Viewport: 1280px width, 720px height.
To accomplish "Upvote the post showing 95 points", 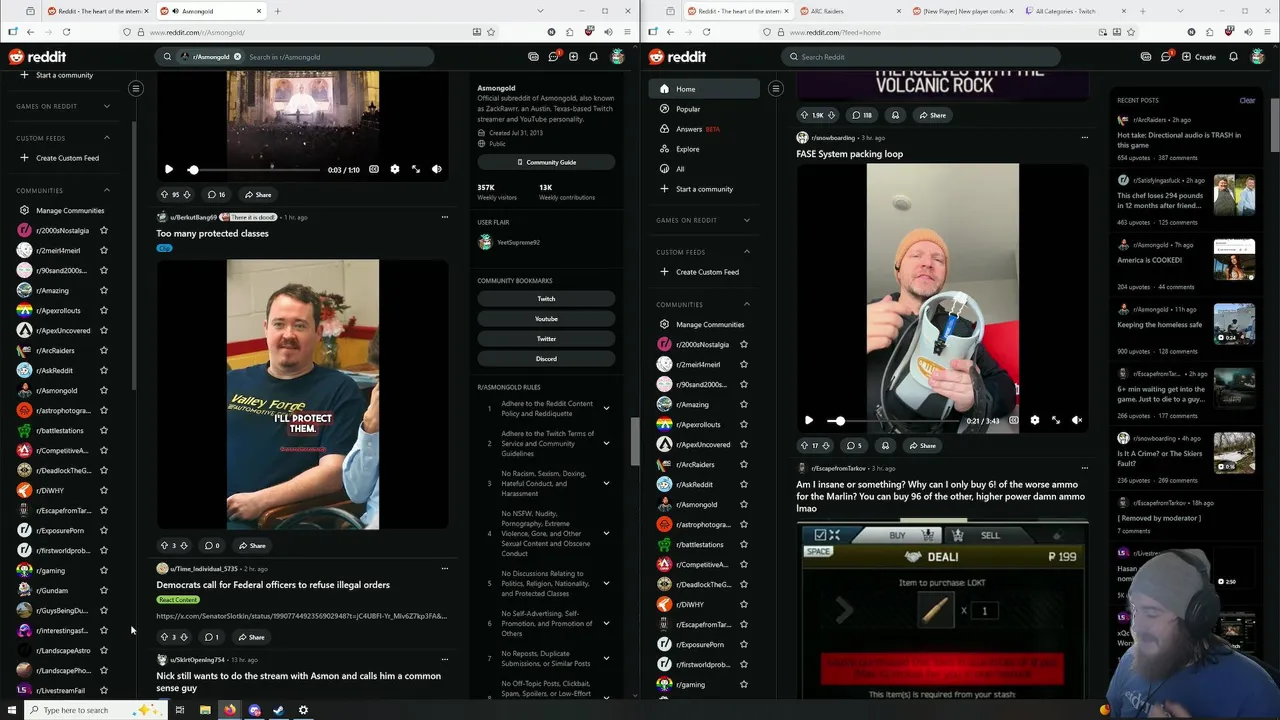I will pos(165,195).
